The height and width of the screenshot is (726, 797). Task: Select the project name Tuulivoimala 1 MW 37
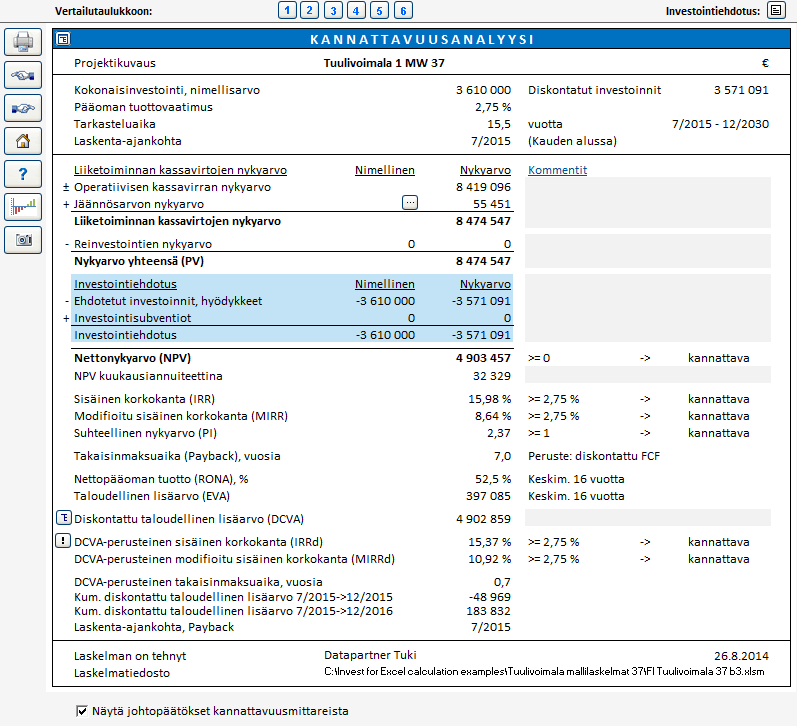(384, 63)
